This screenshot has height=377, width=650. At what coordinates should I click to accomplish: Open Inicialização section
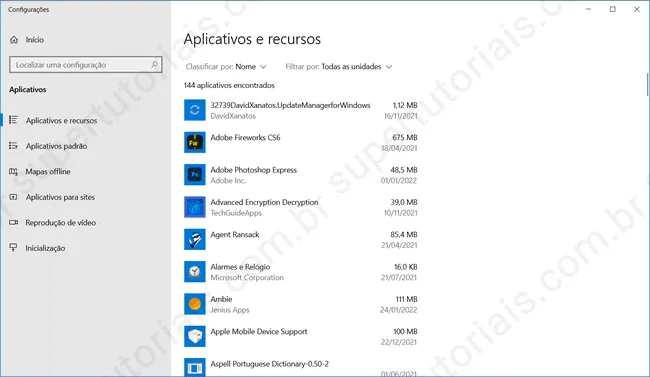85,248
